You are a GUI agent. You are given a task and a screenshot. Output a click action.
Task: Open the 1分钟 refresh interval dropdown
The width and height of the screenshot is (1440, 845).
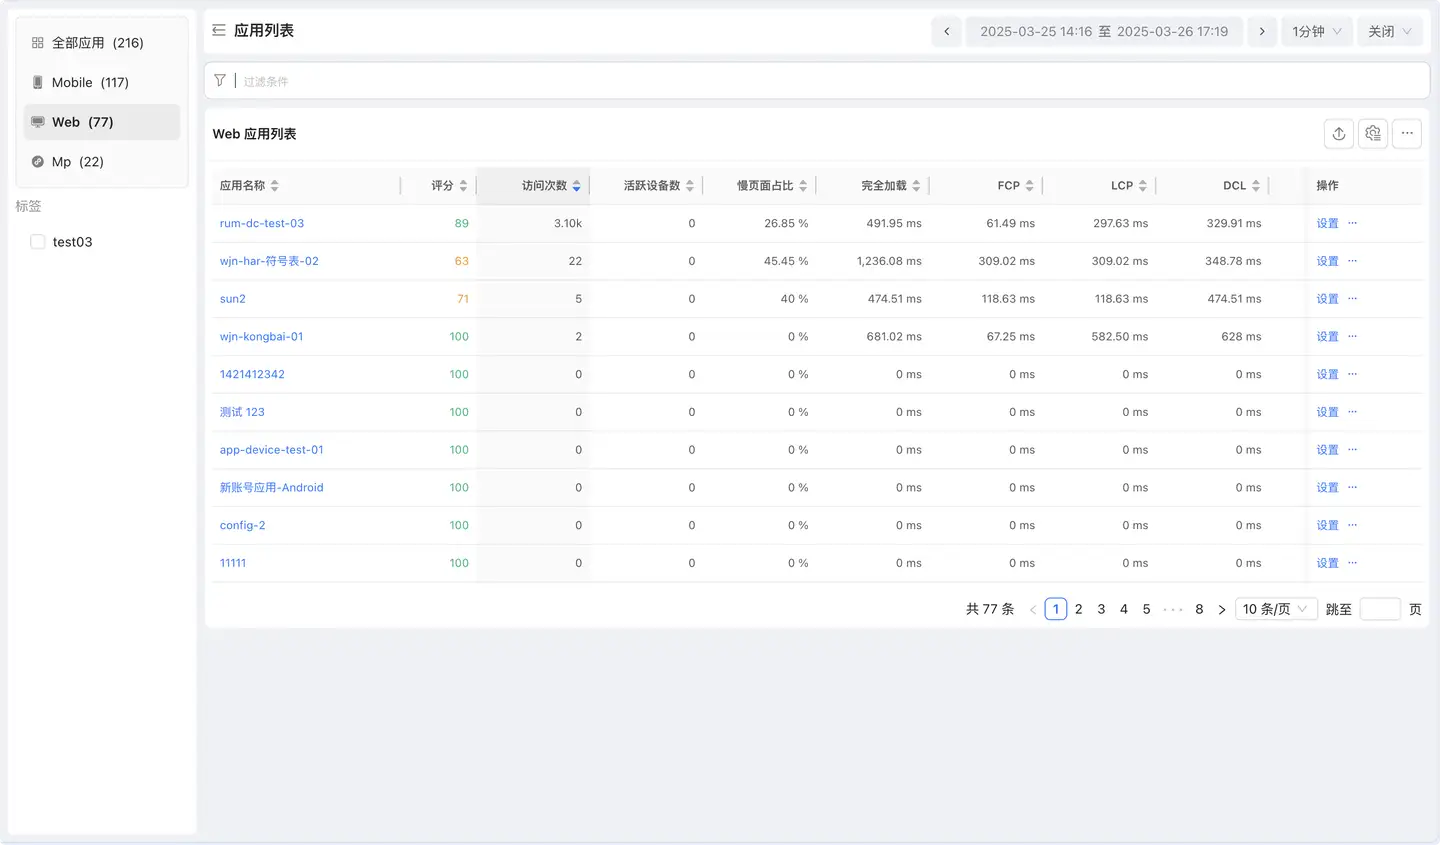(1316, 32)
